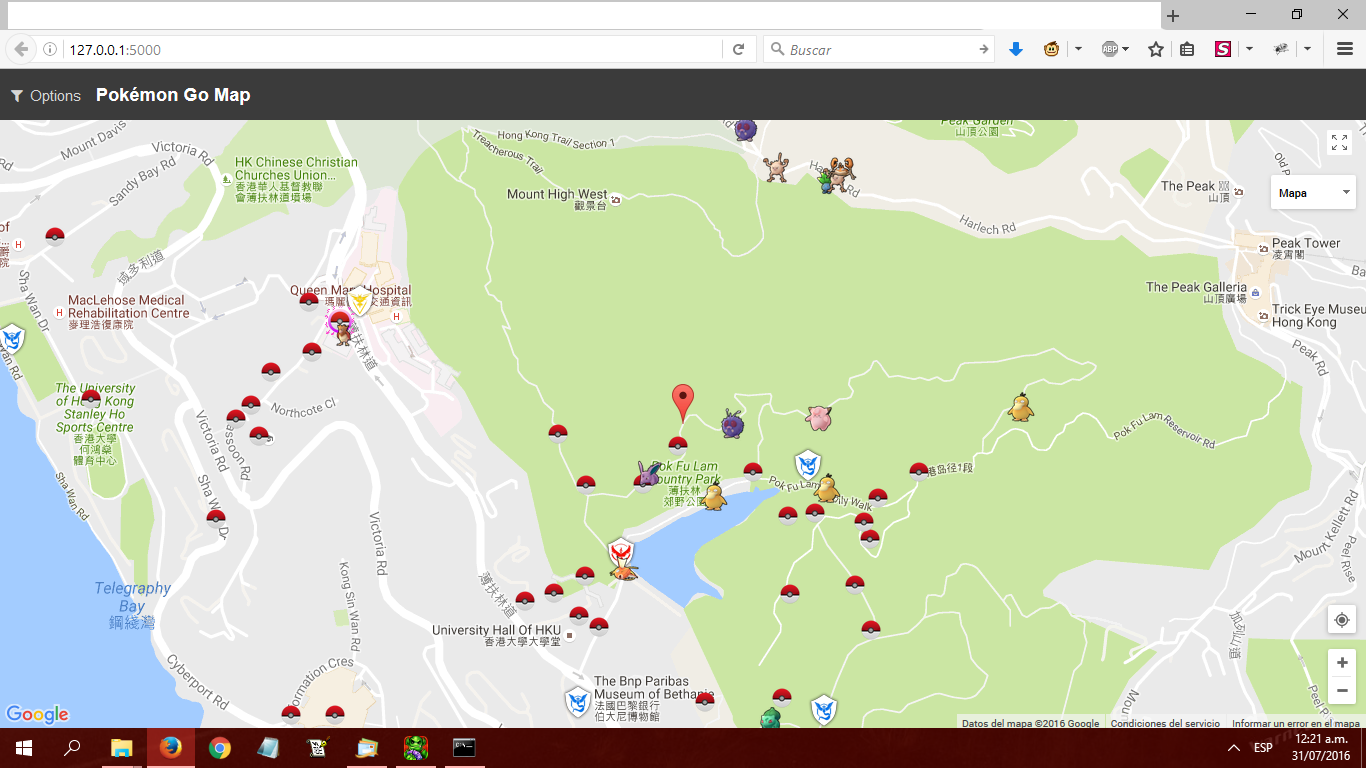The image size is (1366, 768).
Task: Reload the current page
Action: (x=738, y=49)
